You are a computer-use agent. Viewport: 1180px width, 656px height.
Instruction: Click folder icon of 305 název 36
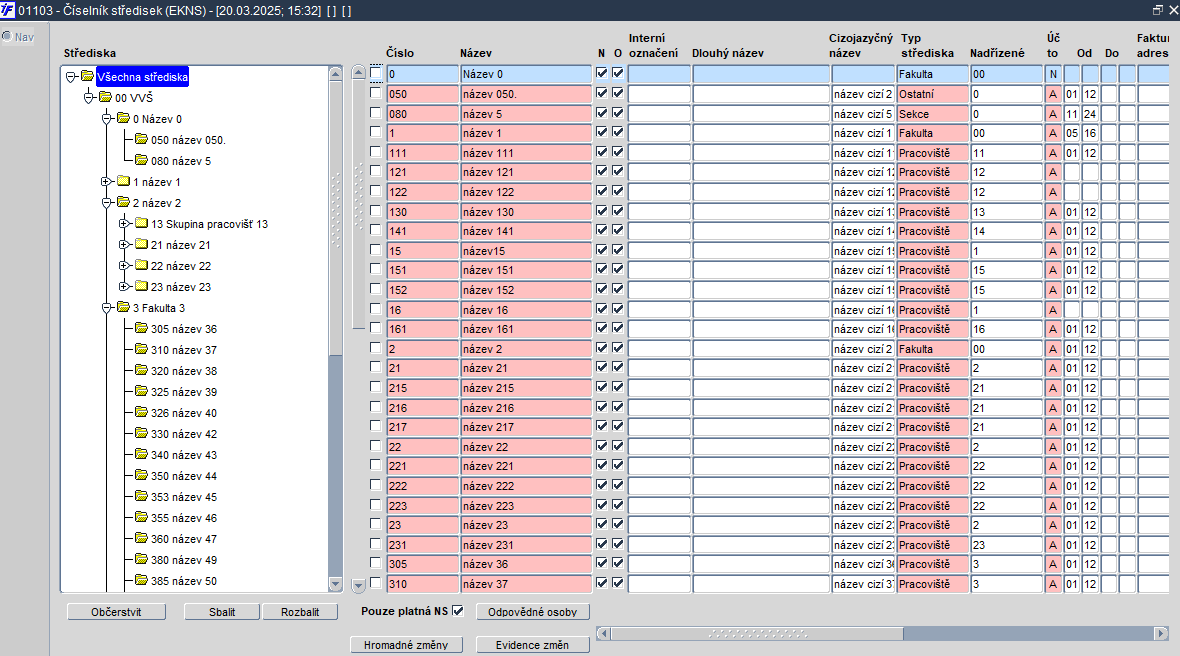pyautogui.click(x=141, y=329)
